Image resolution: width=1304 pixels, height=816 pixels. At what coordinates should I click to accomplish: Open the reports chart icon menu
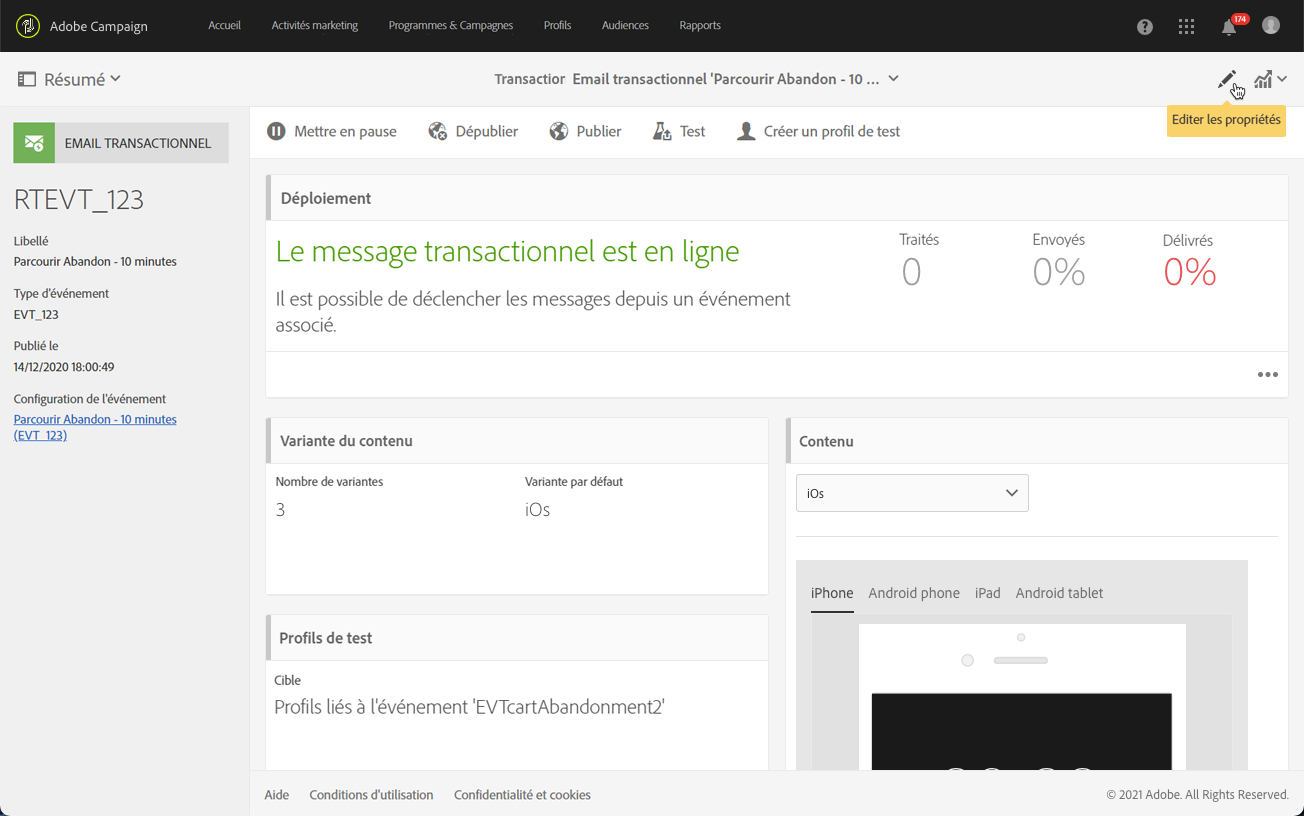pos(1270,79)
